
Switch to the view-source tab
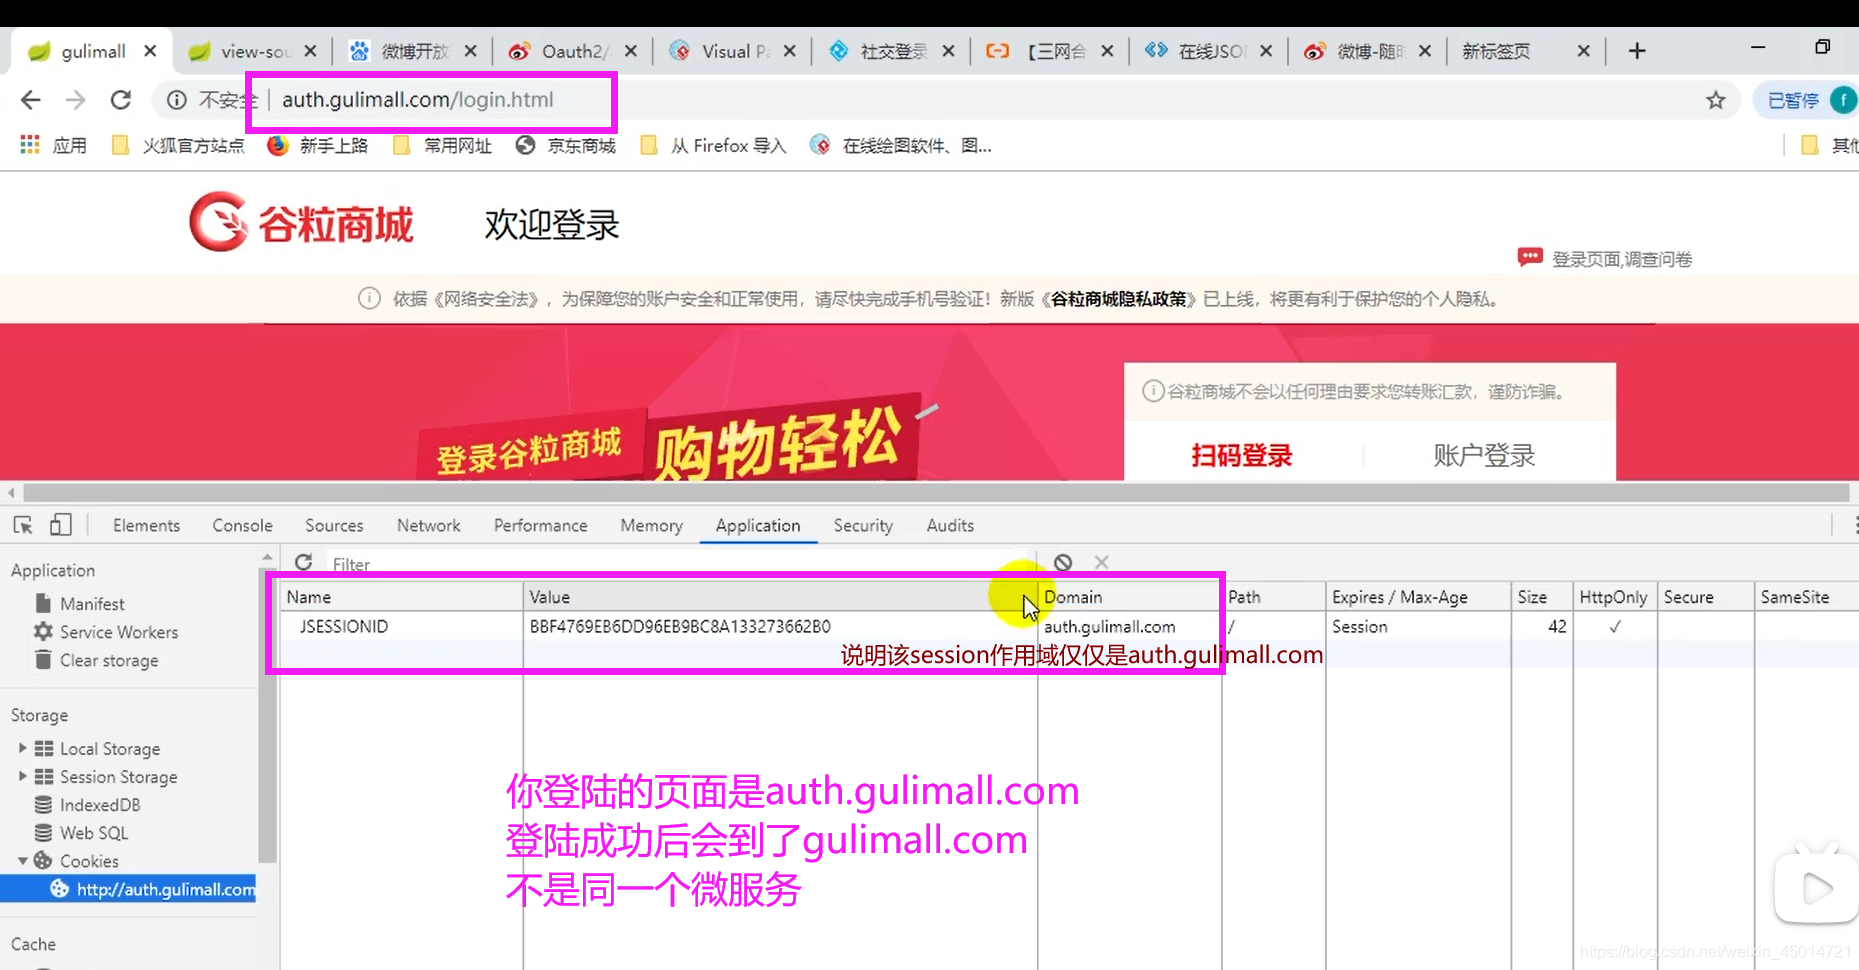(254, 51)
